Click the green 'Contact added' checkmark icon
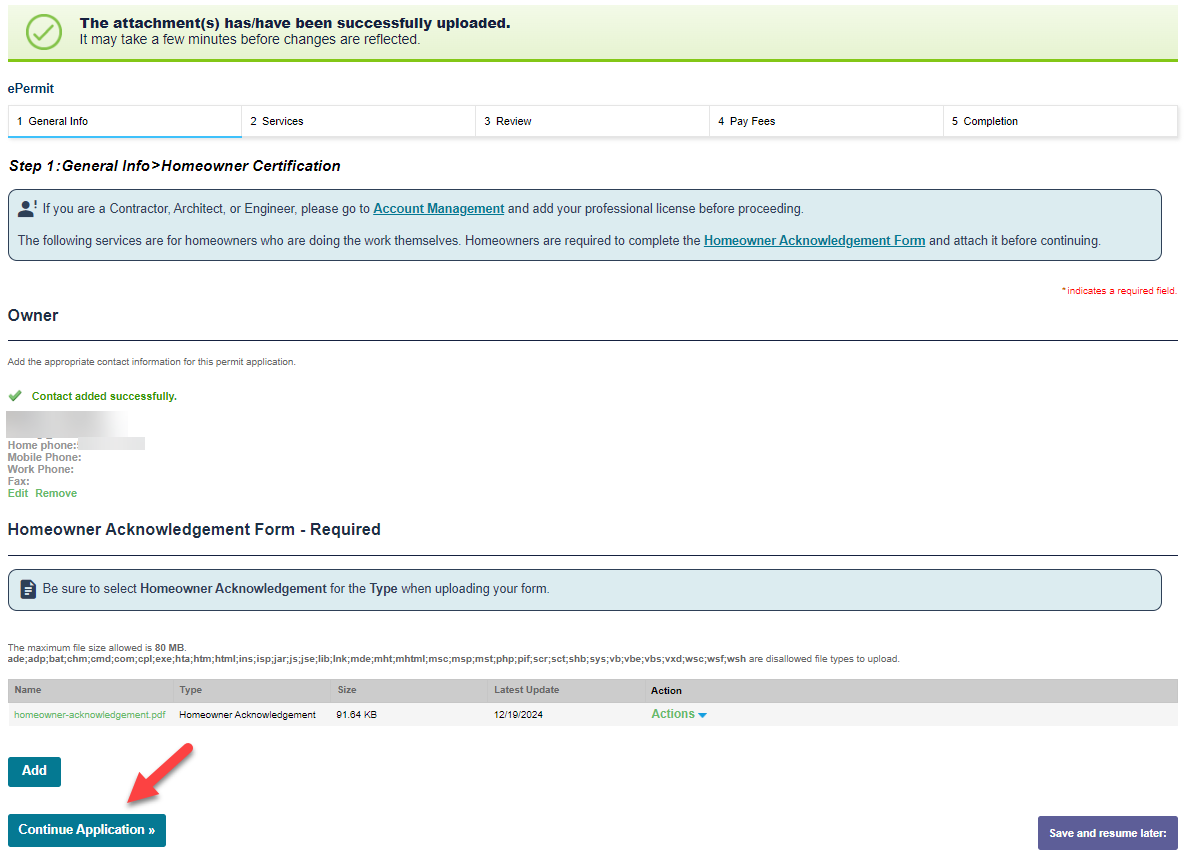The image size is (1186, 859). pyautogui.click(x=15, y=396)
